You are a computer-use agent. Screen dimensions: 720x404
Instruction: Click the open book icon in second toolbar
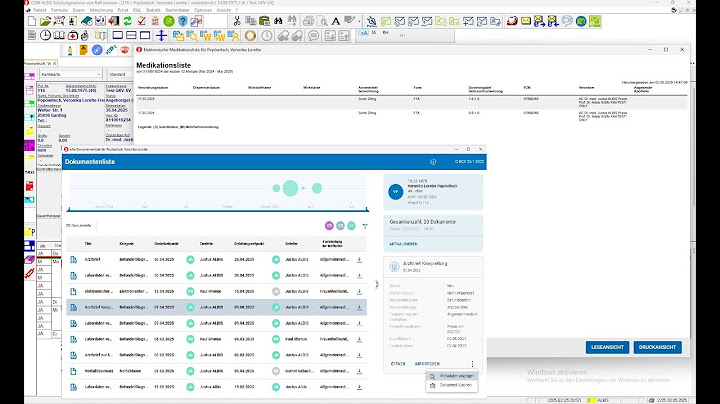(x=59, y=35)
